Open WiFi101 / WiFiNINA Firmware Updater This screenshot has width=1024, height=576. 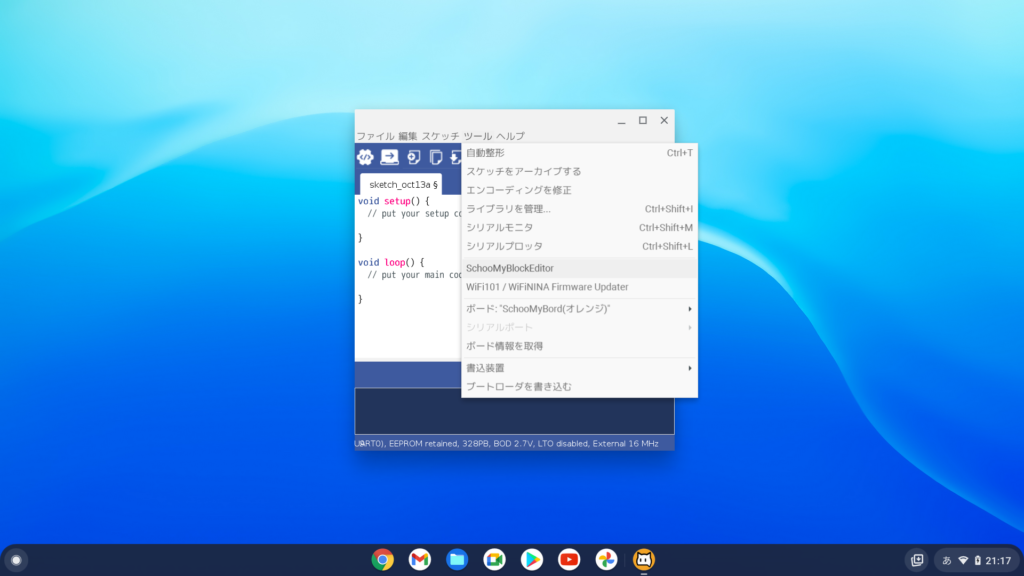579,287
